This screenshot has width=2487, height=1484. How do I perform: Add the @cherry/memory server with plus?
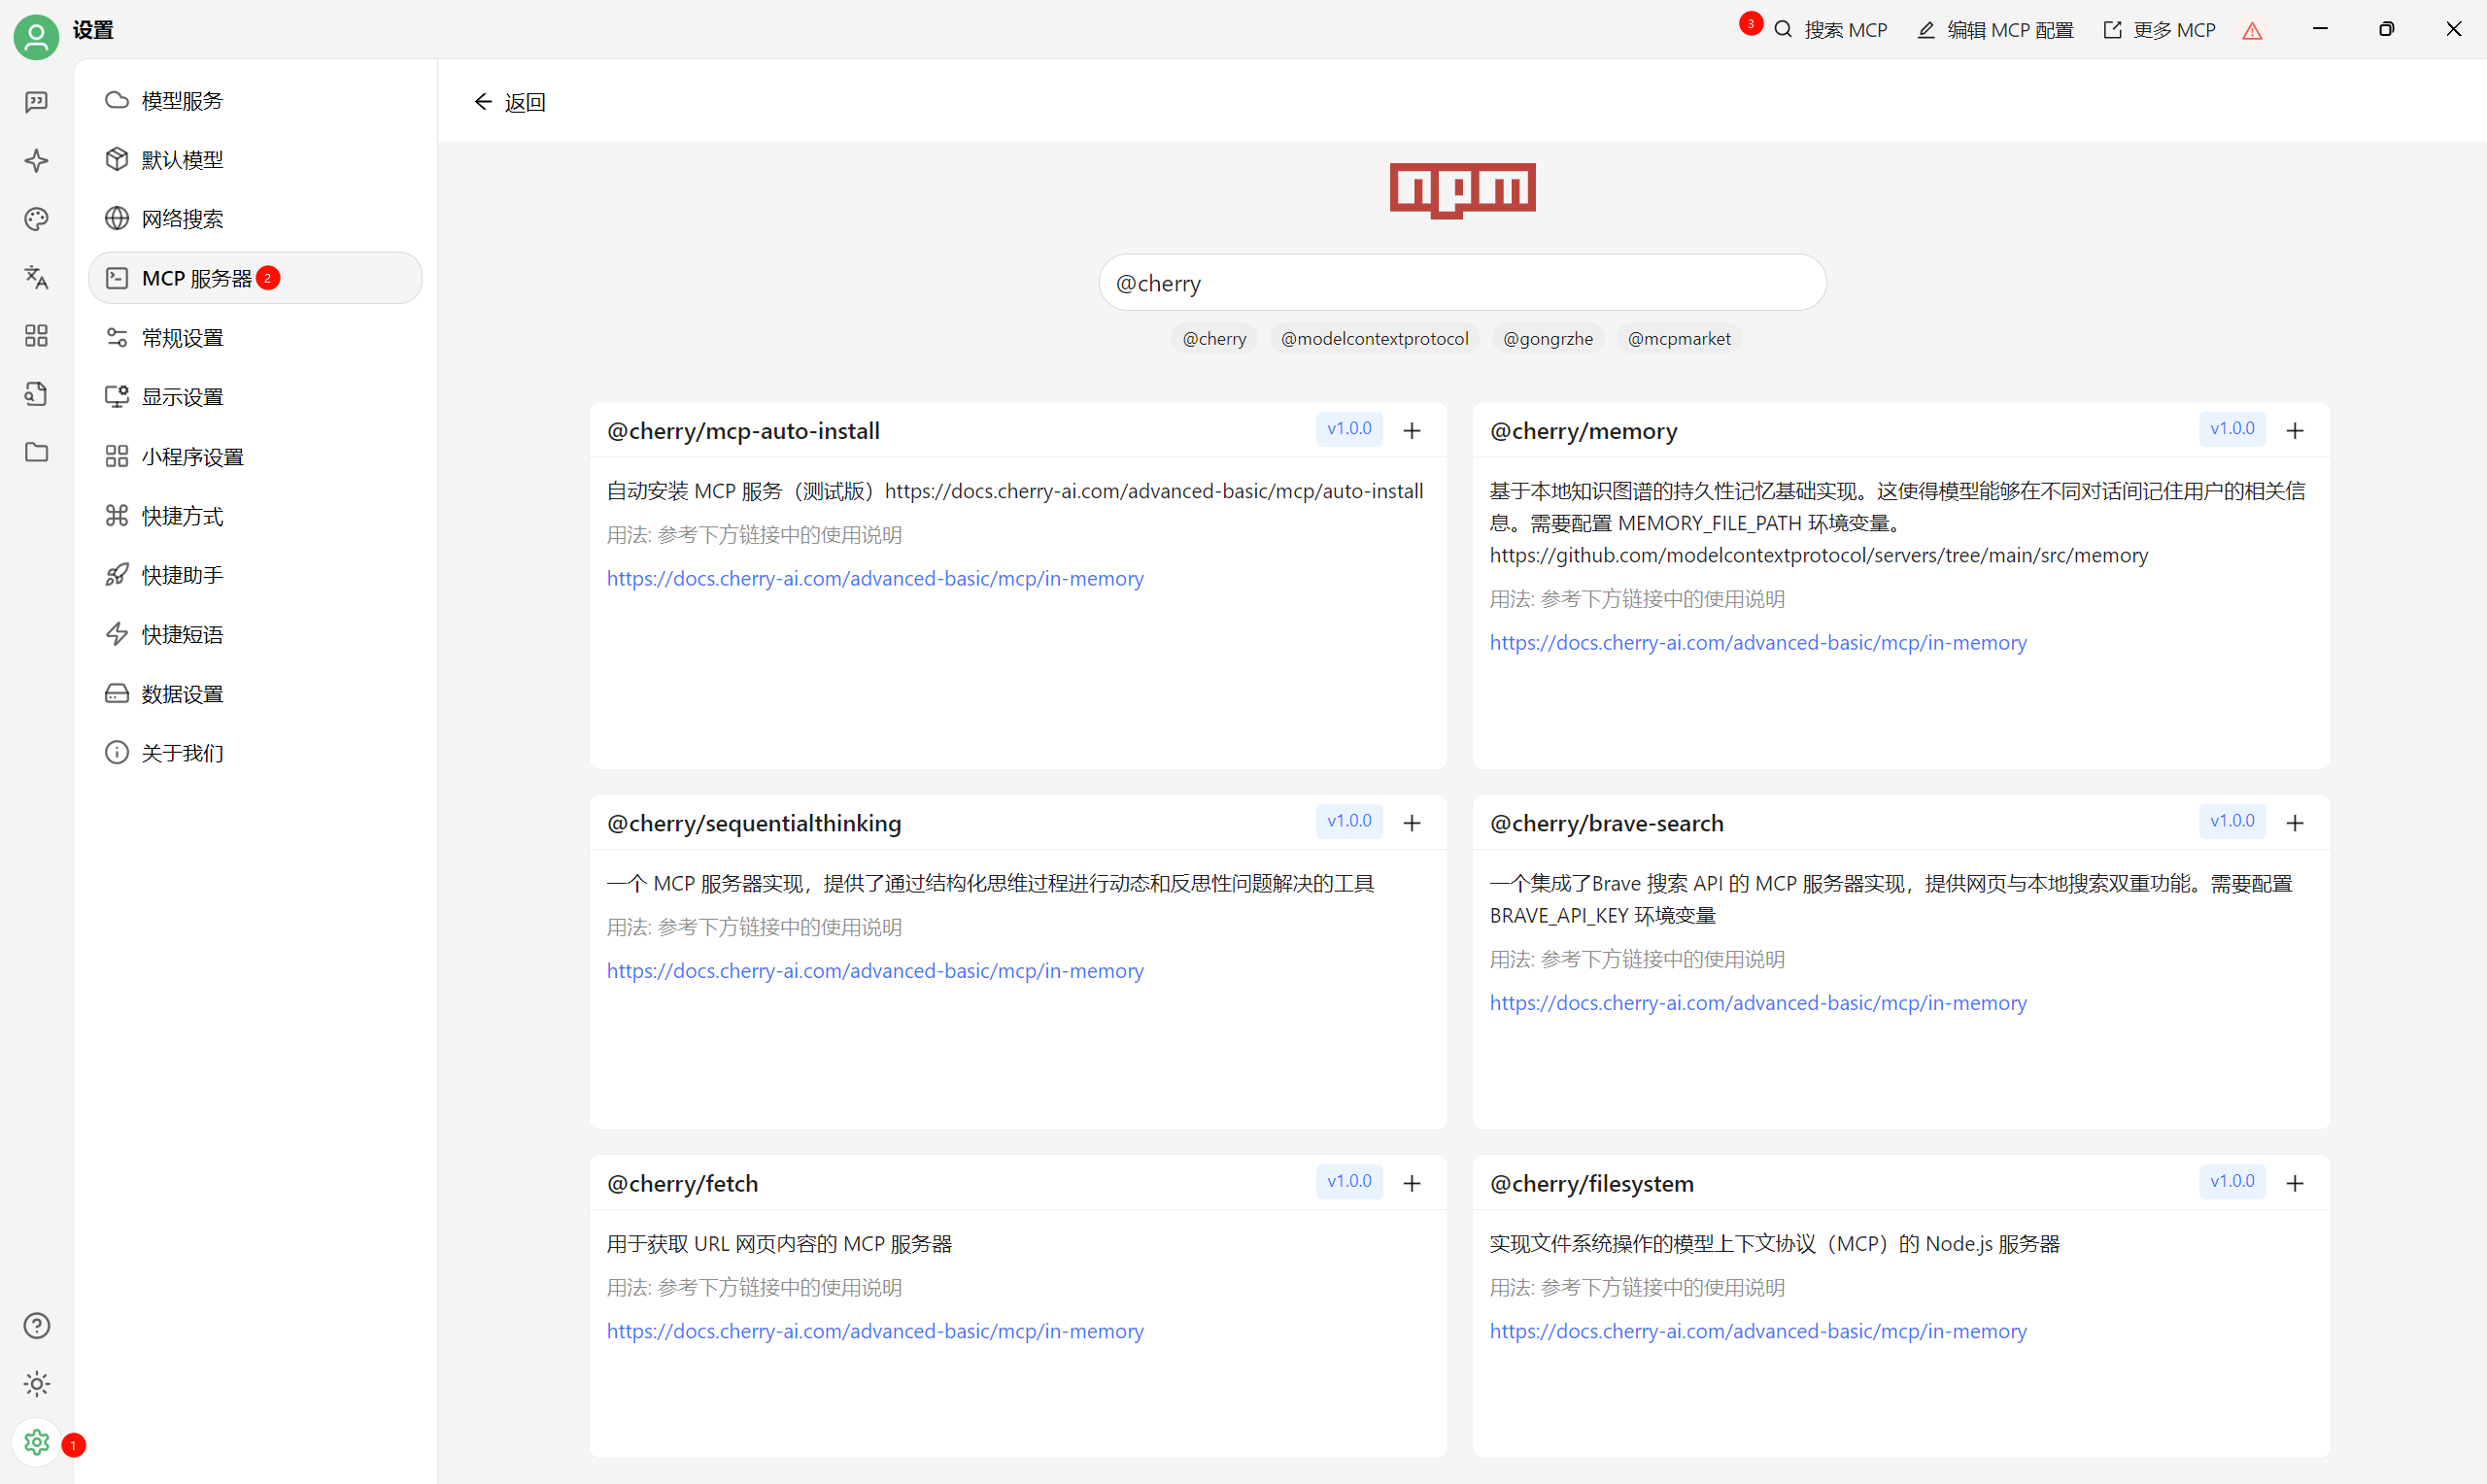point(2295,430)
